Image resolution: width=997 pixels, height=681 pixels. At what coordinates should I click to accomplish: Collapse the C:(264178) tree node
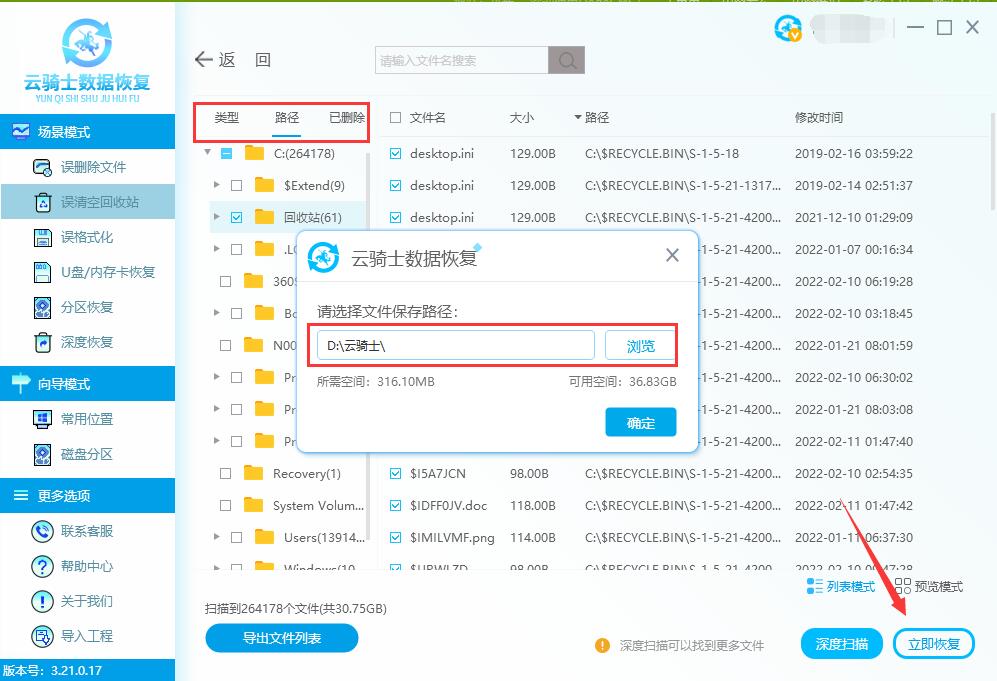tap(207, 153)
